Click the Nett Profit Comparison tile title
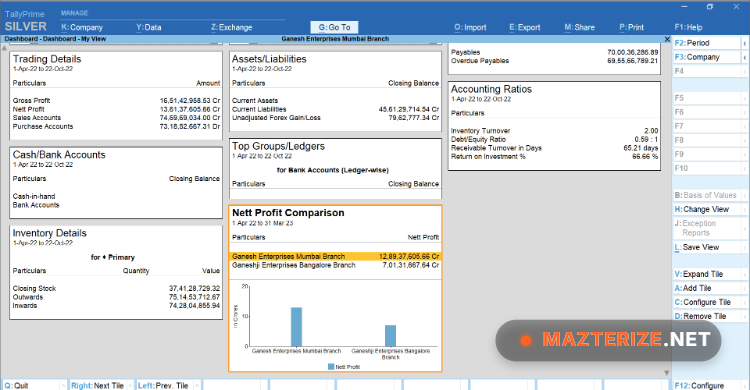This screenshot has width=750, height=390. [288, 212]
